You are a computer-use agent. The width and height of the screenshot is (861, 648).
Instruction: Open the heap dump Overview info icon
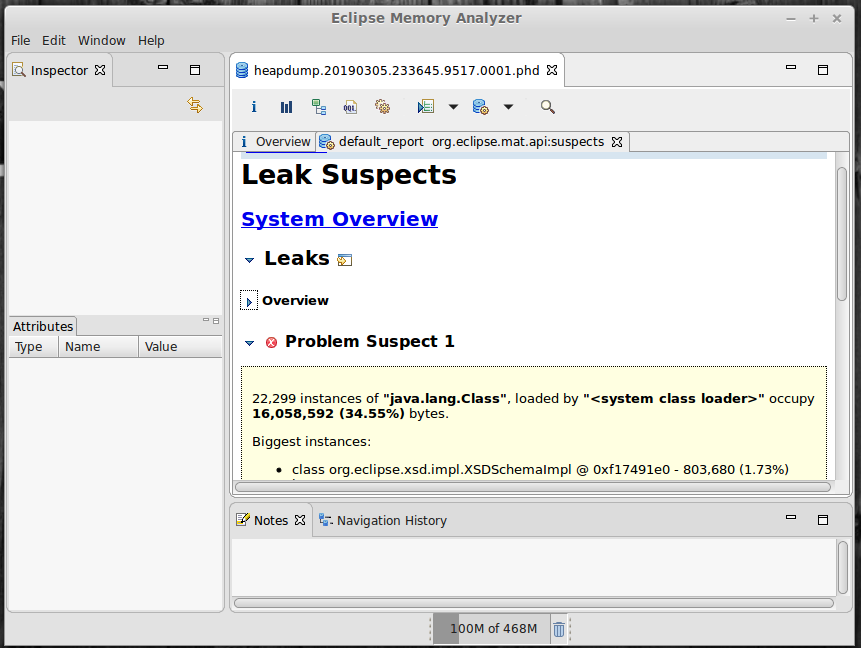(254, 107)
